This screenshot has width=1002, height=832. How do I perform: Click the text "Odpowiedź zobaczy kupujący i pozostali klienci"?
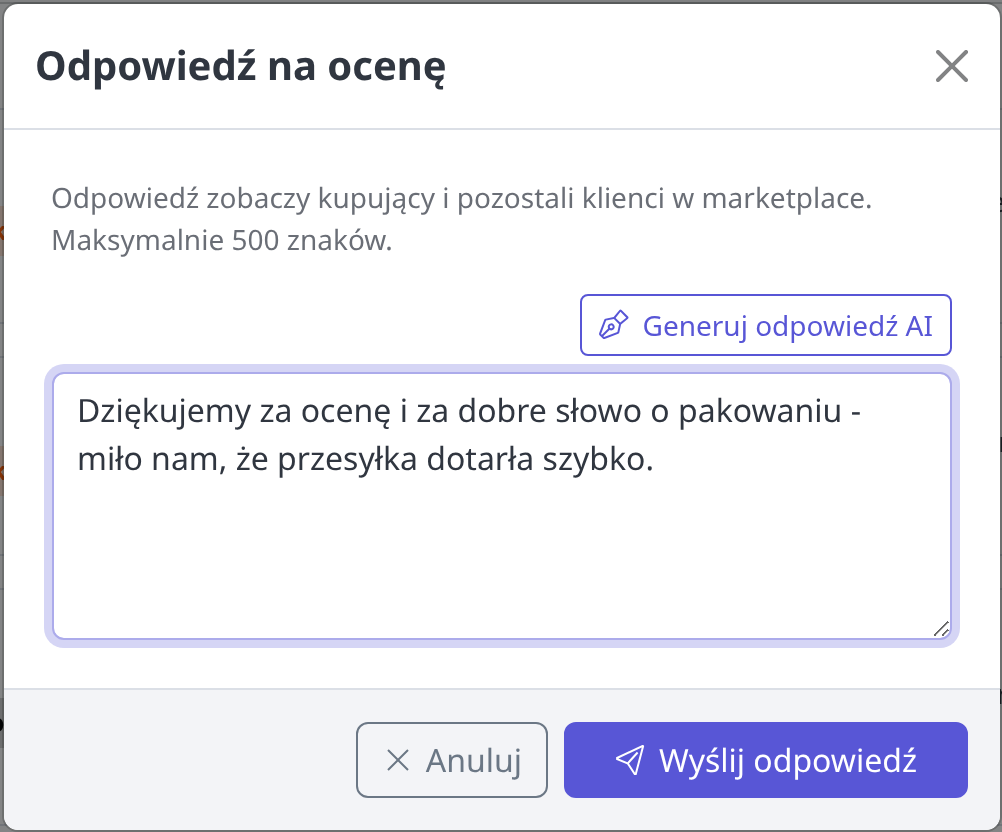pos(358,199)
